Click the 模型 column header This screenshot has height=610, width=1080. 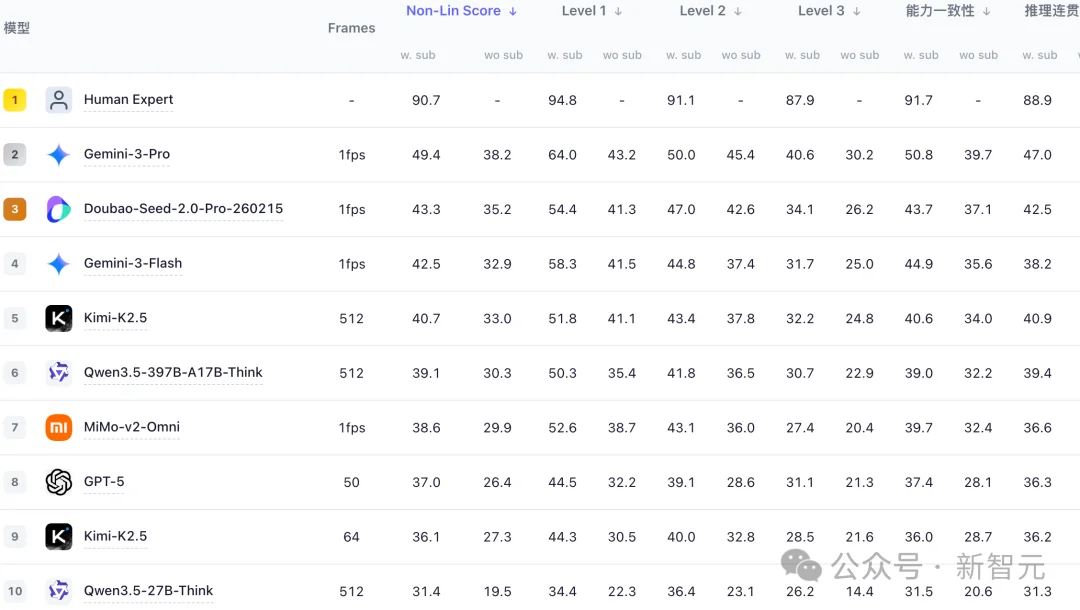click(x=17, y=28)
